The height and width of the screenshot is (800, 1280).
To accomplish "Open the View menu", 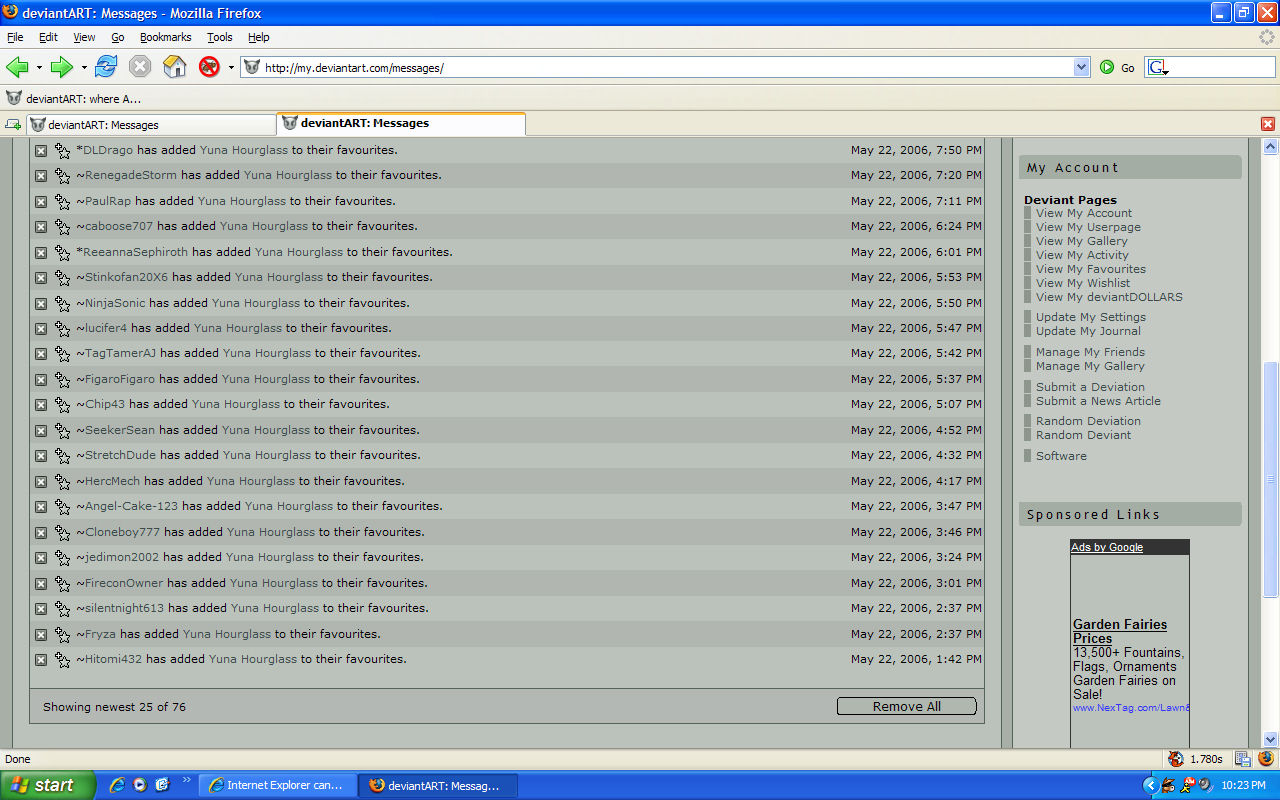I will tap(84, 37).
